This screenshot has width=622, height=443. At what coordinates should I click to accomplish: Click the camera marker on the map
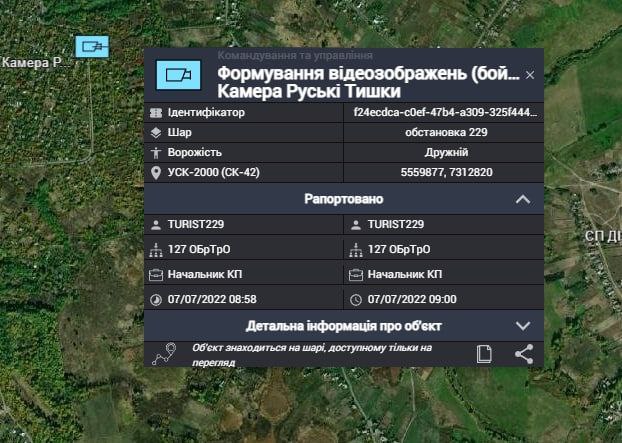tap(92, 47)
